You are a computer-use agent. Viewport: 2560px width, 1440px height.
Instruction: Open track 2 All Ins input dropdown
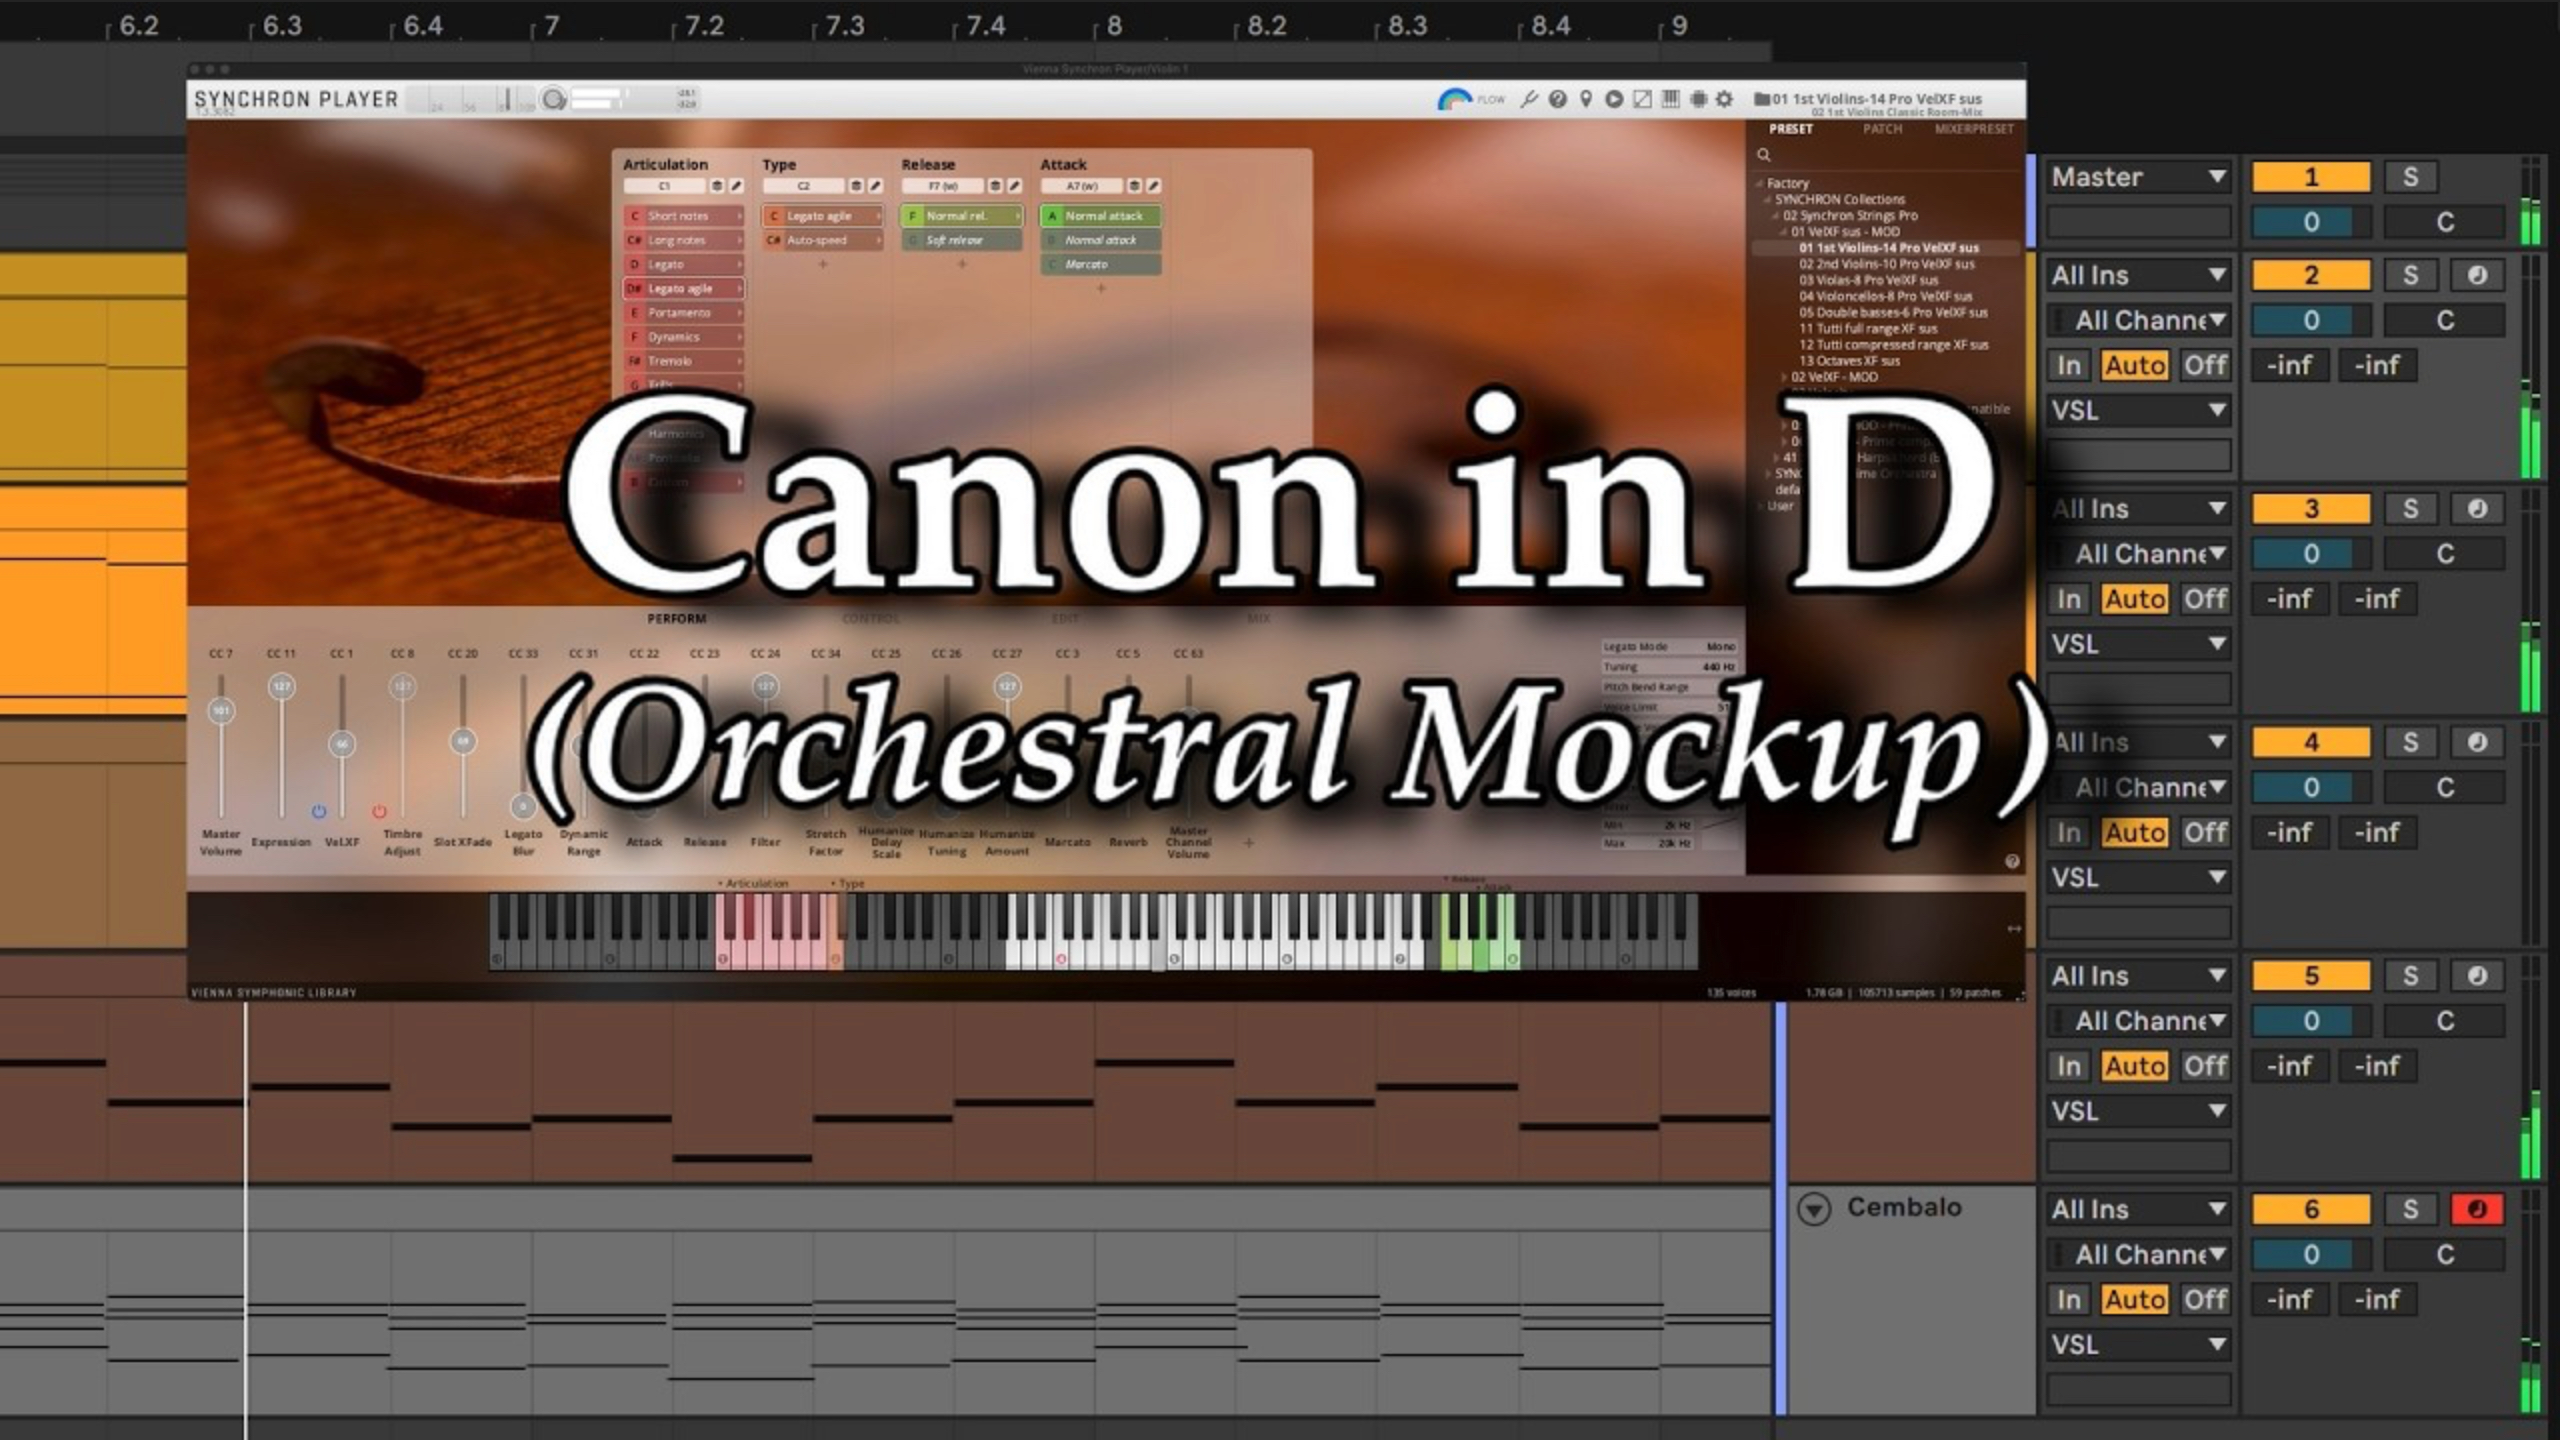[2138, 275]
